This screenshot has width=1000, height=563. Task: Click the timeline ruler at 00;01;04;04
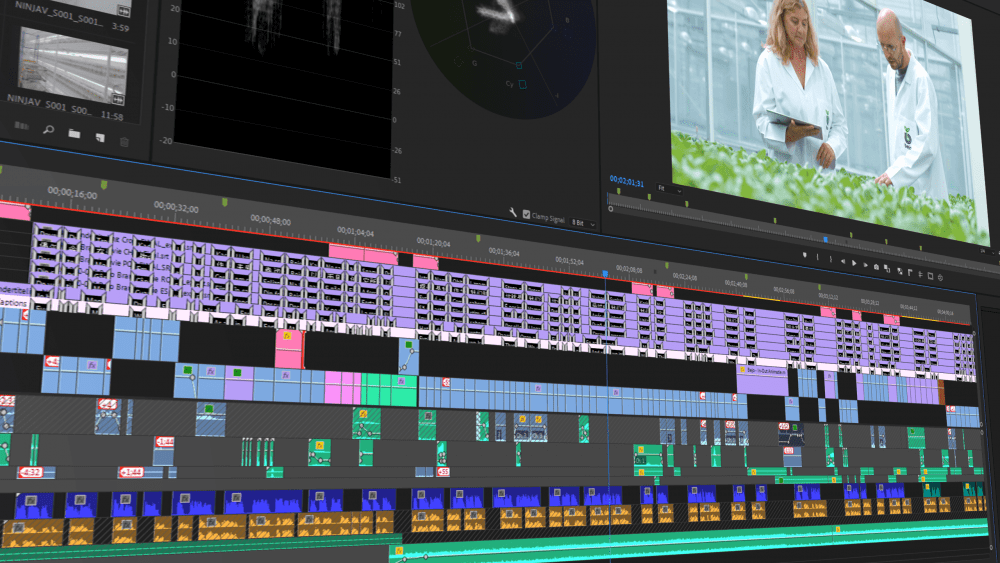(x=356, y=231)
